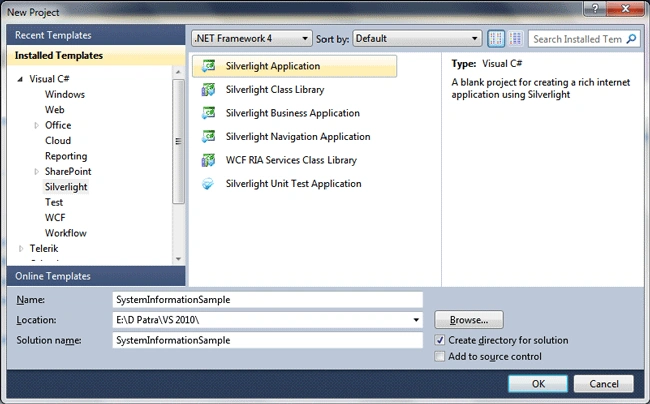Select the Telerik tree item label
650x404 pixels.
pos(44,249)
